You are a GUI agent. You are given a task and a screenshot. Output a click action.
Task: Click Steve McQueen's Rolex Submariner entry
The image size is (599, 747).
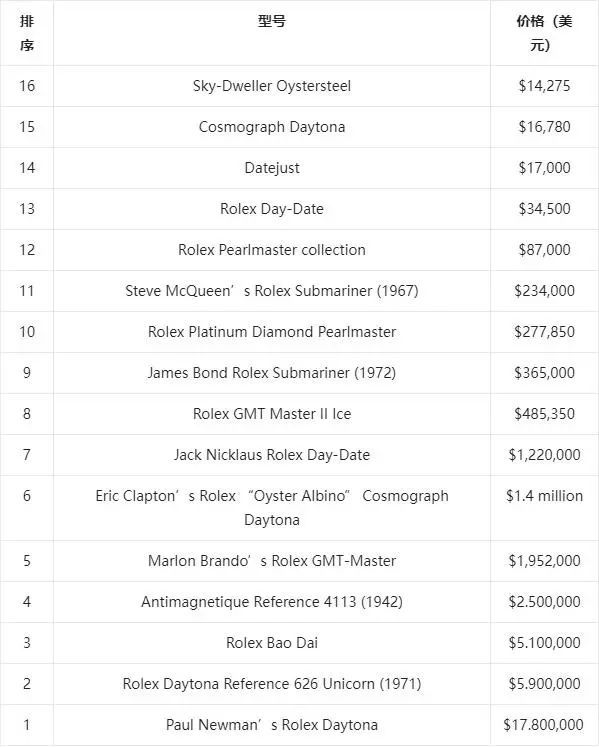point(272,291)
